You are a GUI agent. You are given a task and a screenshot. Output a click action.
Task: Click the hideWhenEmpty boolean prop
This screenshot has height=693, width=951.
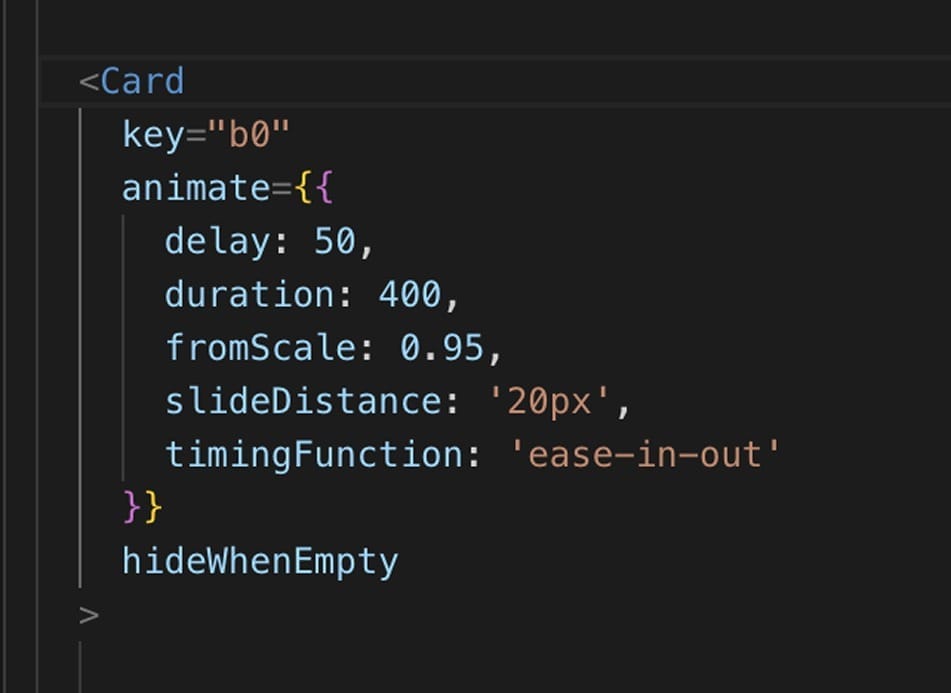click(x=260, y=561)
